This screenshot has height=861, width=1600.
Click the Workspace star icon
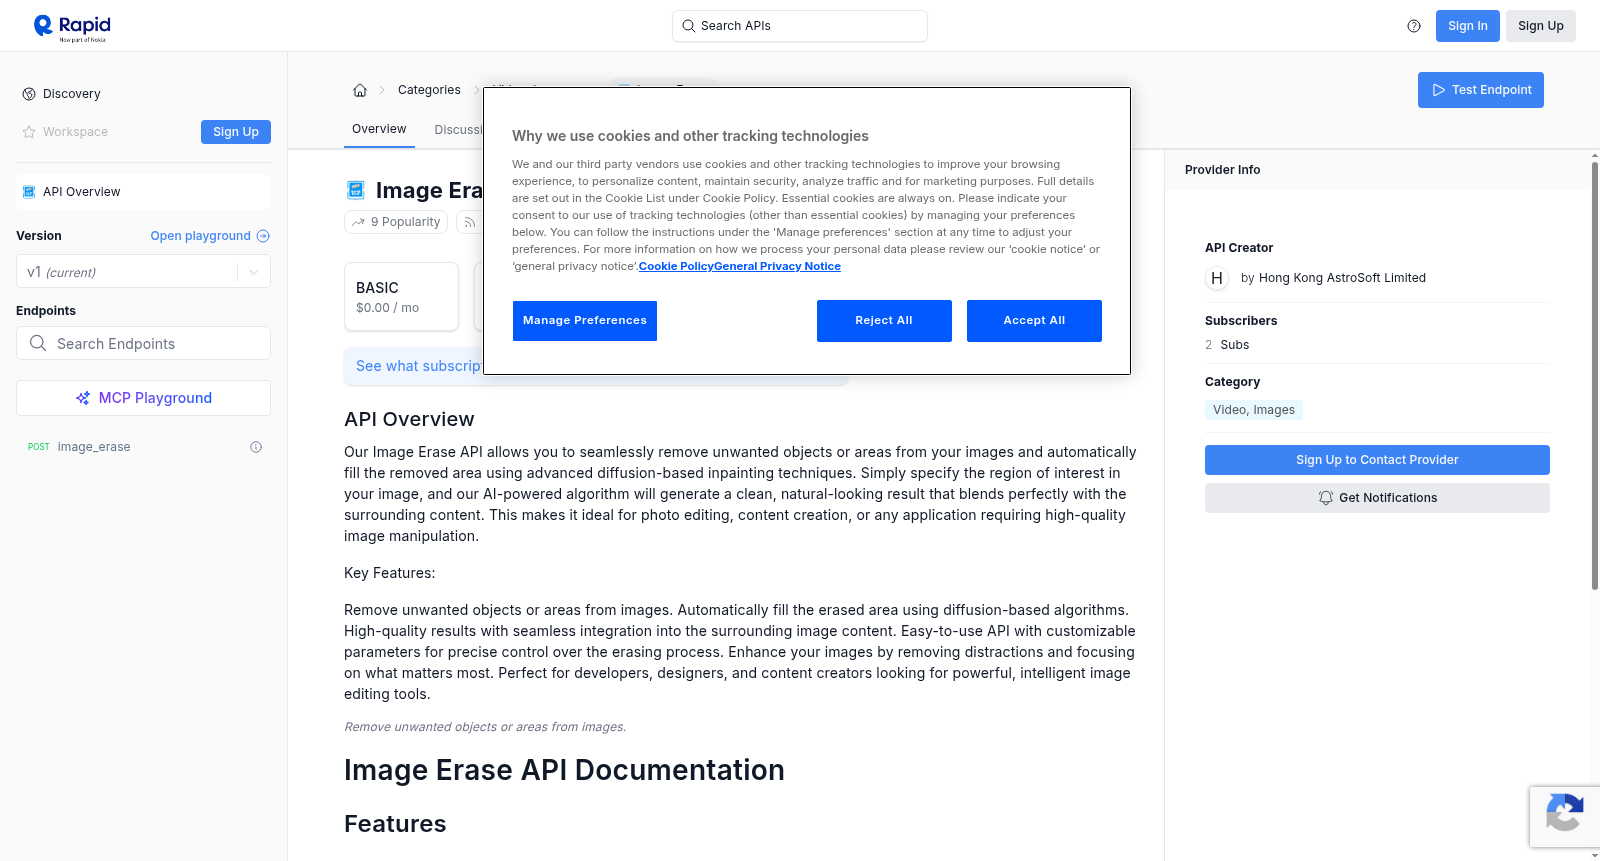tap(29, 132)
